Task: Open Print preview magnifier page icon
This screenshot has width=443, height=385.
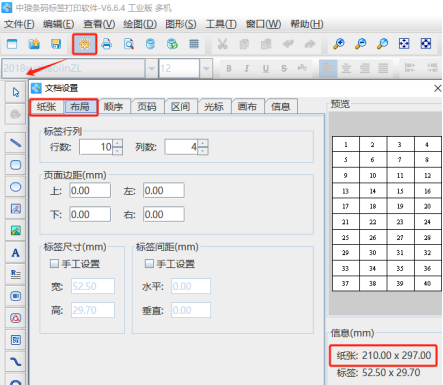Action: click(129, 44)
